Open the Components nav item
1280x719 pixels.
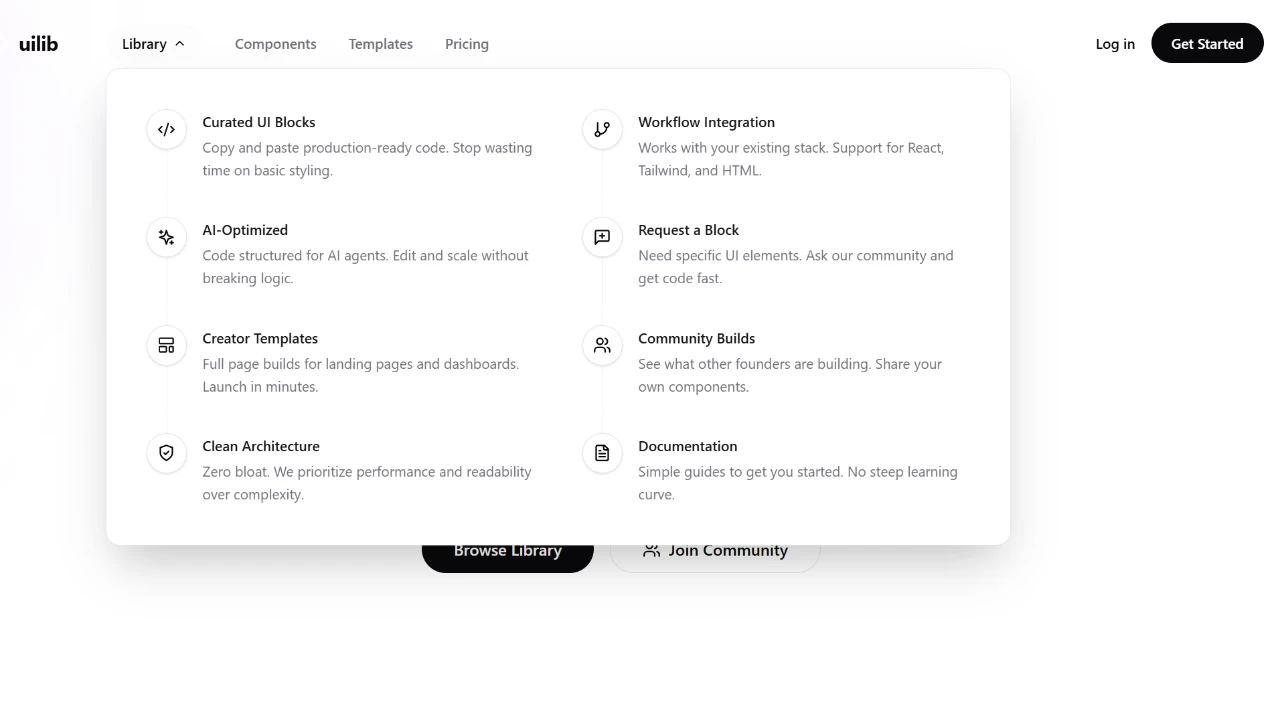(276, 44)
